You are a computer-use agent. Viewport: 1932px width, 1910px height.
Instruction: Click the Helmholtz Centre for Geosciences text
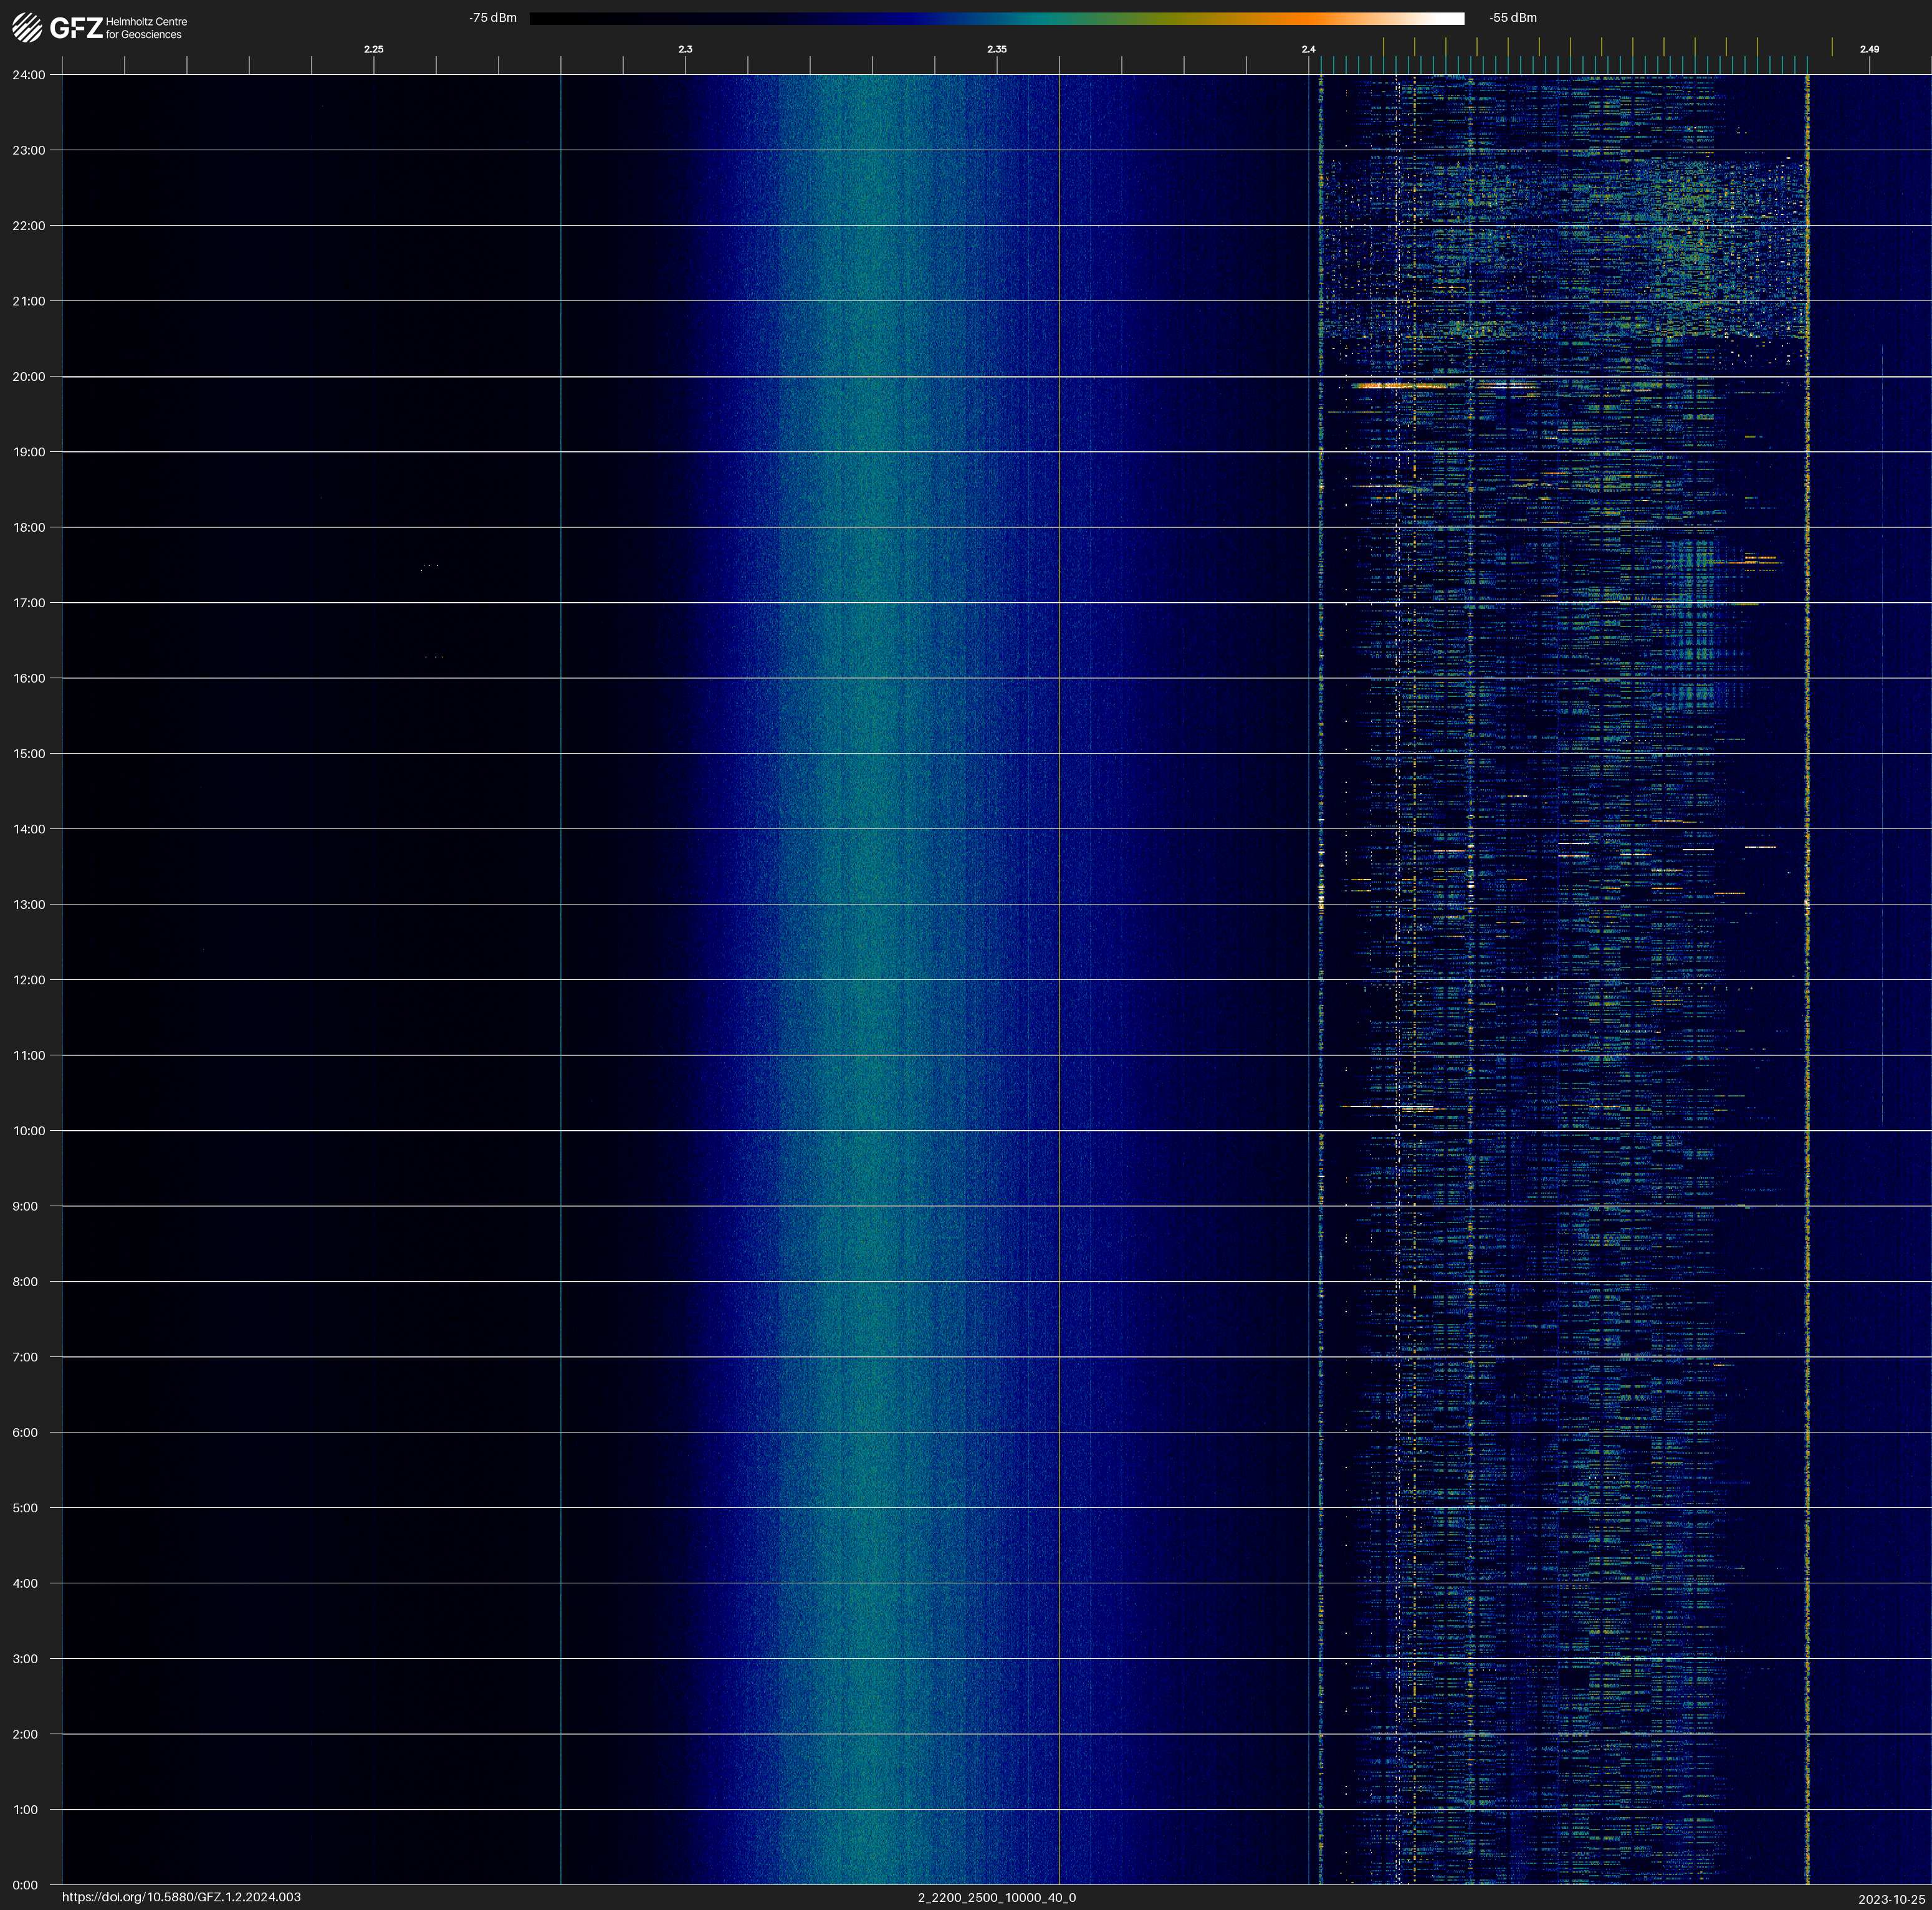tap(146, 28)
